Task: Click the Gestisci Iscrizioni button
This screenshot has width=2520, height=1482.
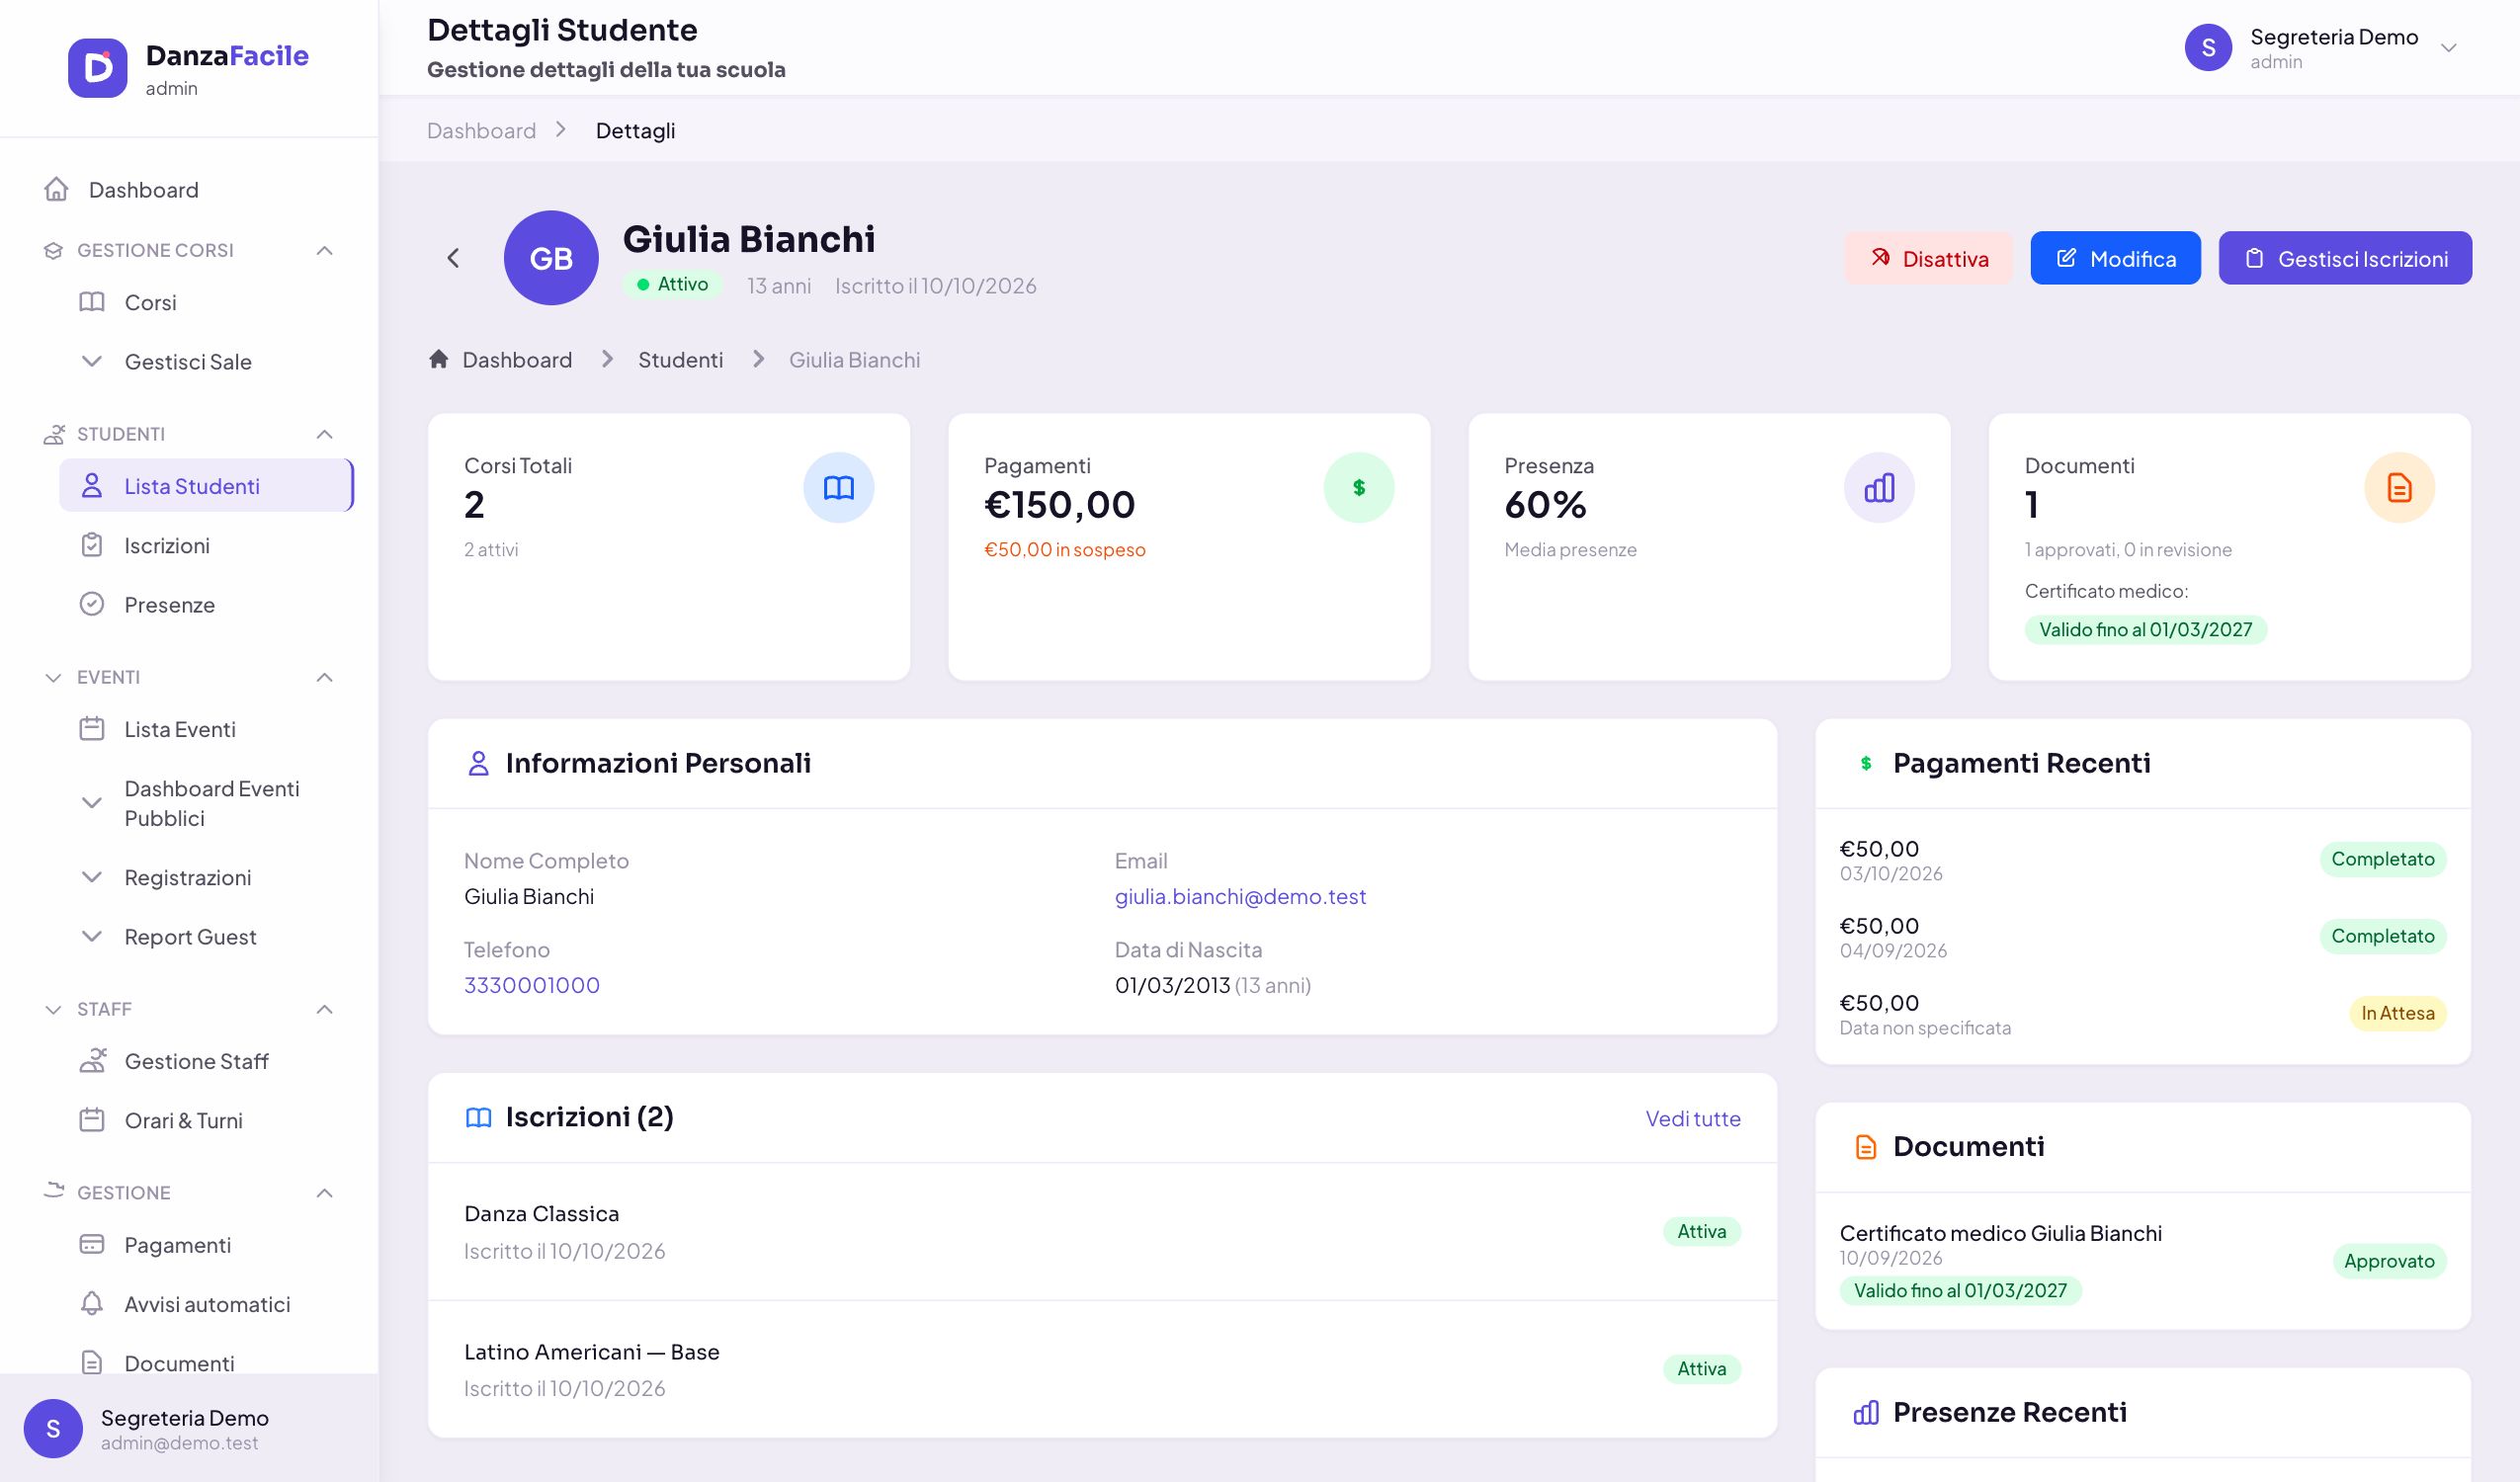Action: tap(2345, 258)
